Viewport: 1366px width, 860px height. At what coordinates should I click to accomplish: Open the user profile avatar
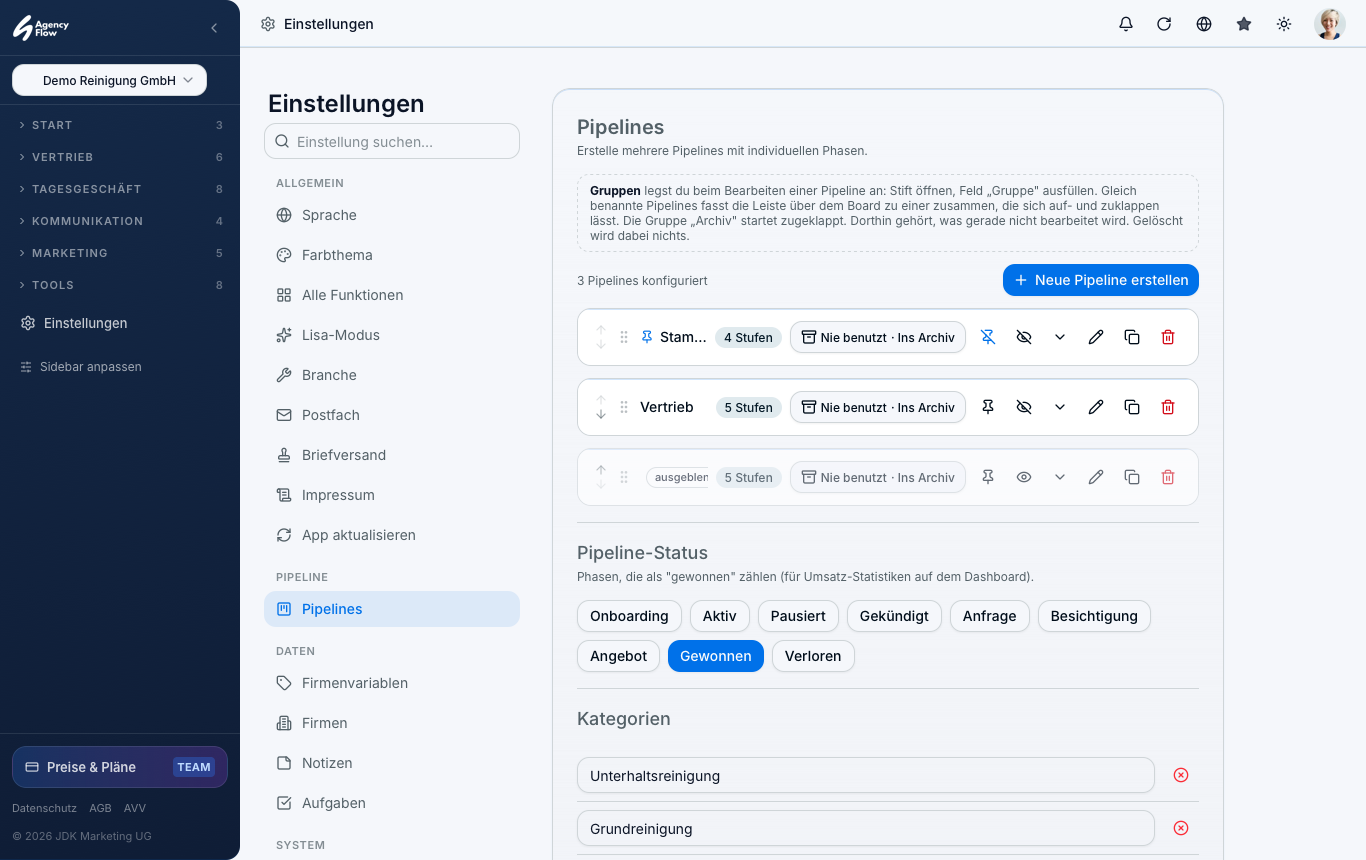pos(1330,24)
